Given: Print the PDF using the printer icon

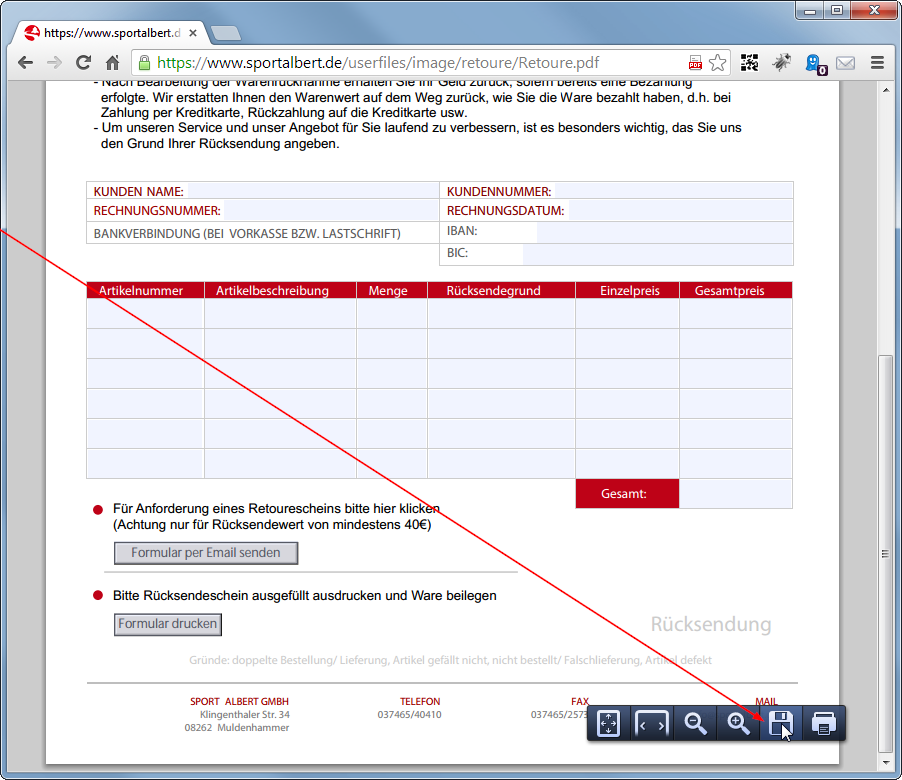Looking at the screenshot, I should pyautogui.click(x=824, y=723).
